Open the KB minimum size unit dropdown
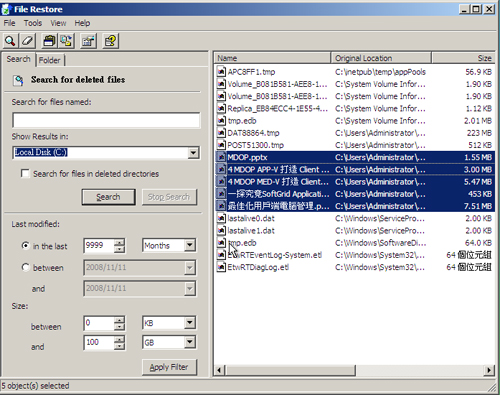Image resolution: width=500 pixels, height=395 pixels. [x=190, y=323]
